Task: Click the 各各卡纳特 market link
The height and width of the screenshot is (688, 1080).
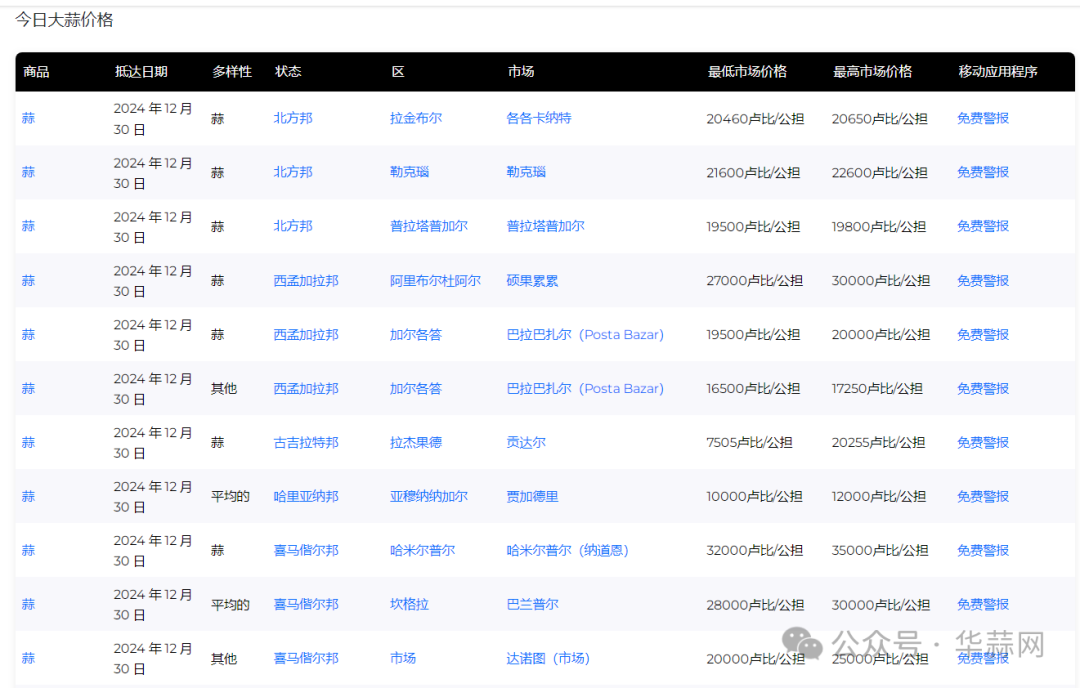Action: click(x=538, y=118)
